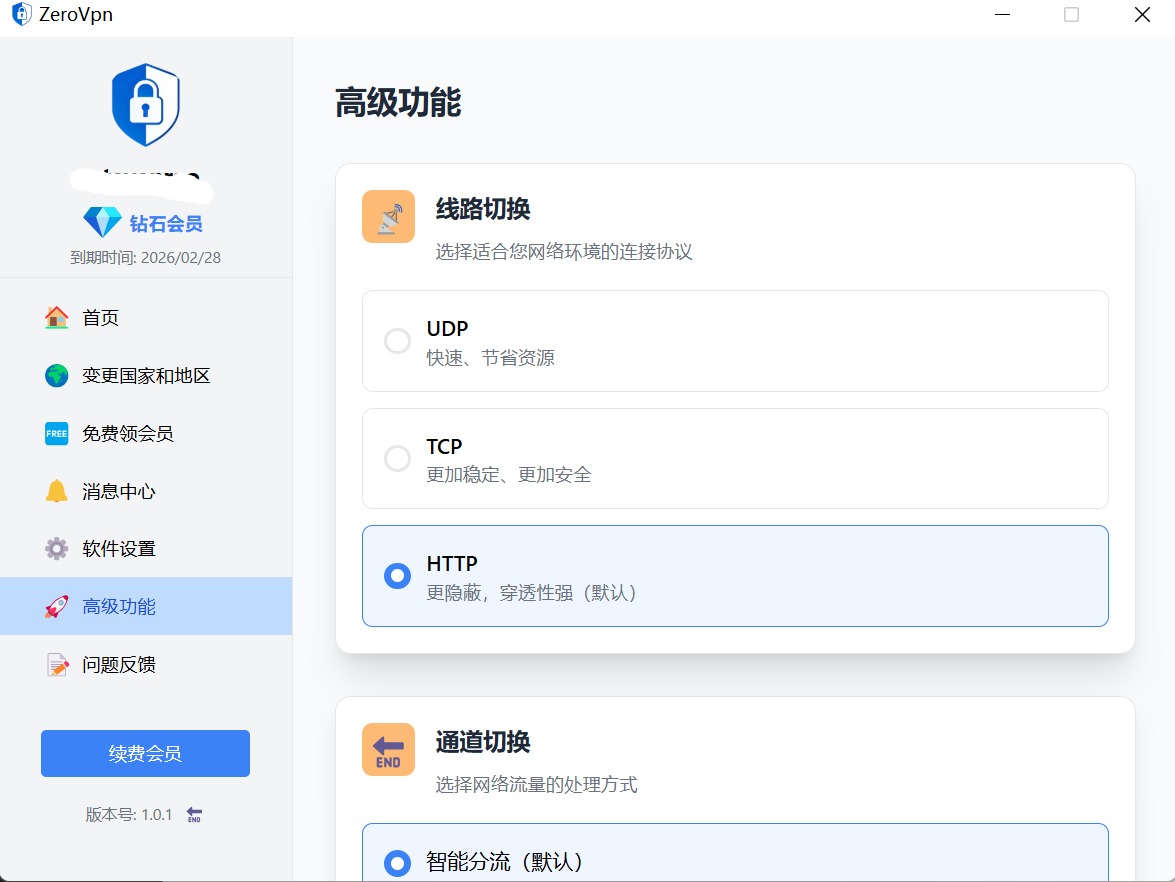Select the HTTP protocol radio button
The width and height of the screenshot is (1175, 882).
click(397, 576)
